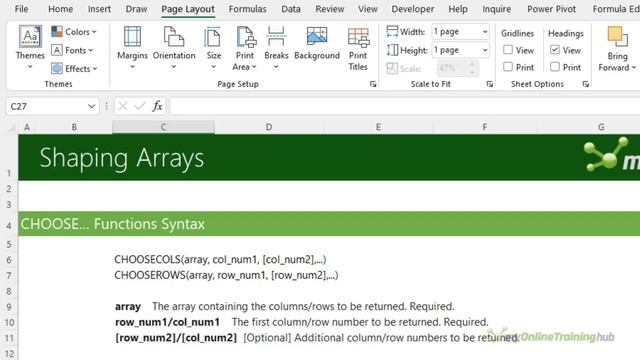Switch to the Developer tab
This screenshot has height=360, width=640.
pos(413,9)
